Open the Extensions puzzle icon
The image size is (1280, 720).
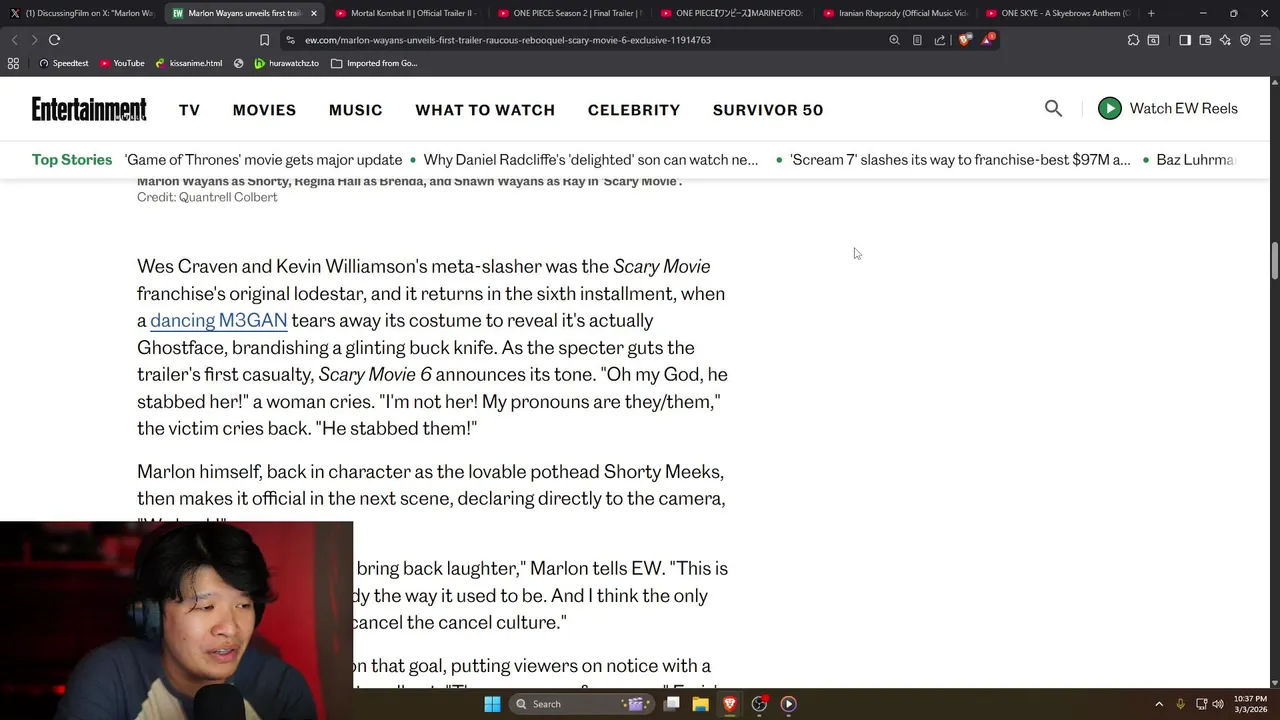click(1133, 40)
